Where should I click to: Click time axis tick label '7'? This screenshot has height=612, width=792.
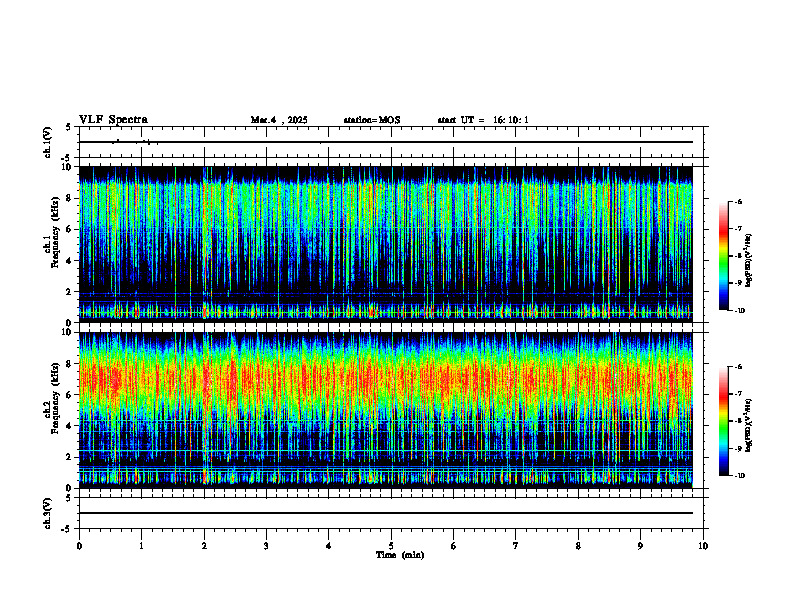click(516, 546)
